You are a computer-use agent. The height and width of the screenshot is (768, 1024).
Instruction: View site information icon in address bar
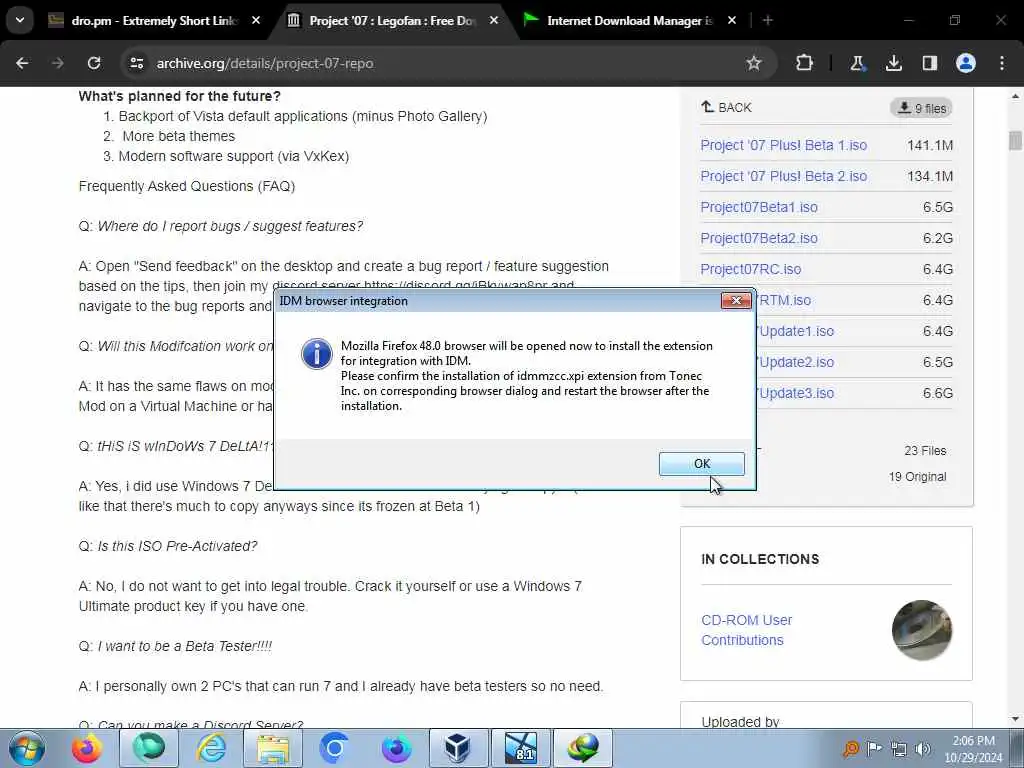136,63
